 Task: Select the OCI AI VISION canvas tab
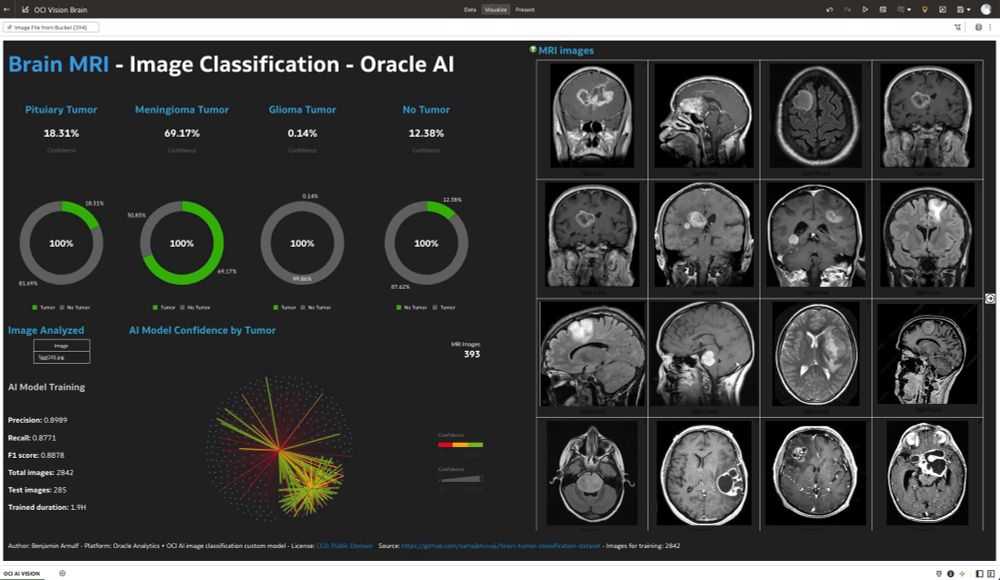click(22, 574)
